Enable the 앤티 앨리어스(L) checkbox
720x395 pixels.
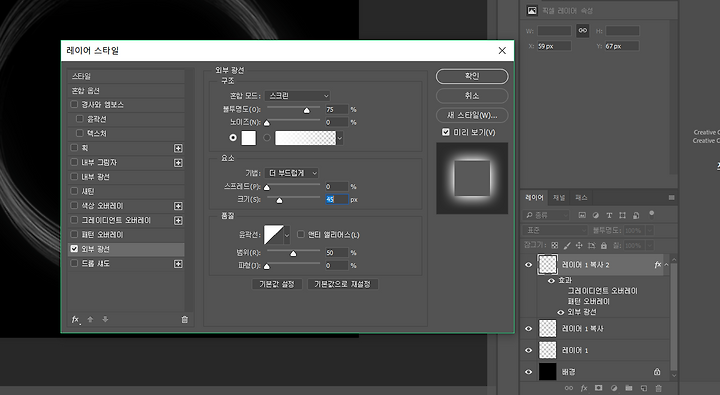click(x=301, y=234)
